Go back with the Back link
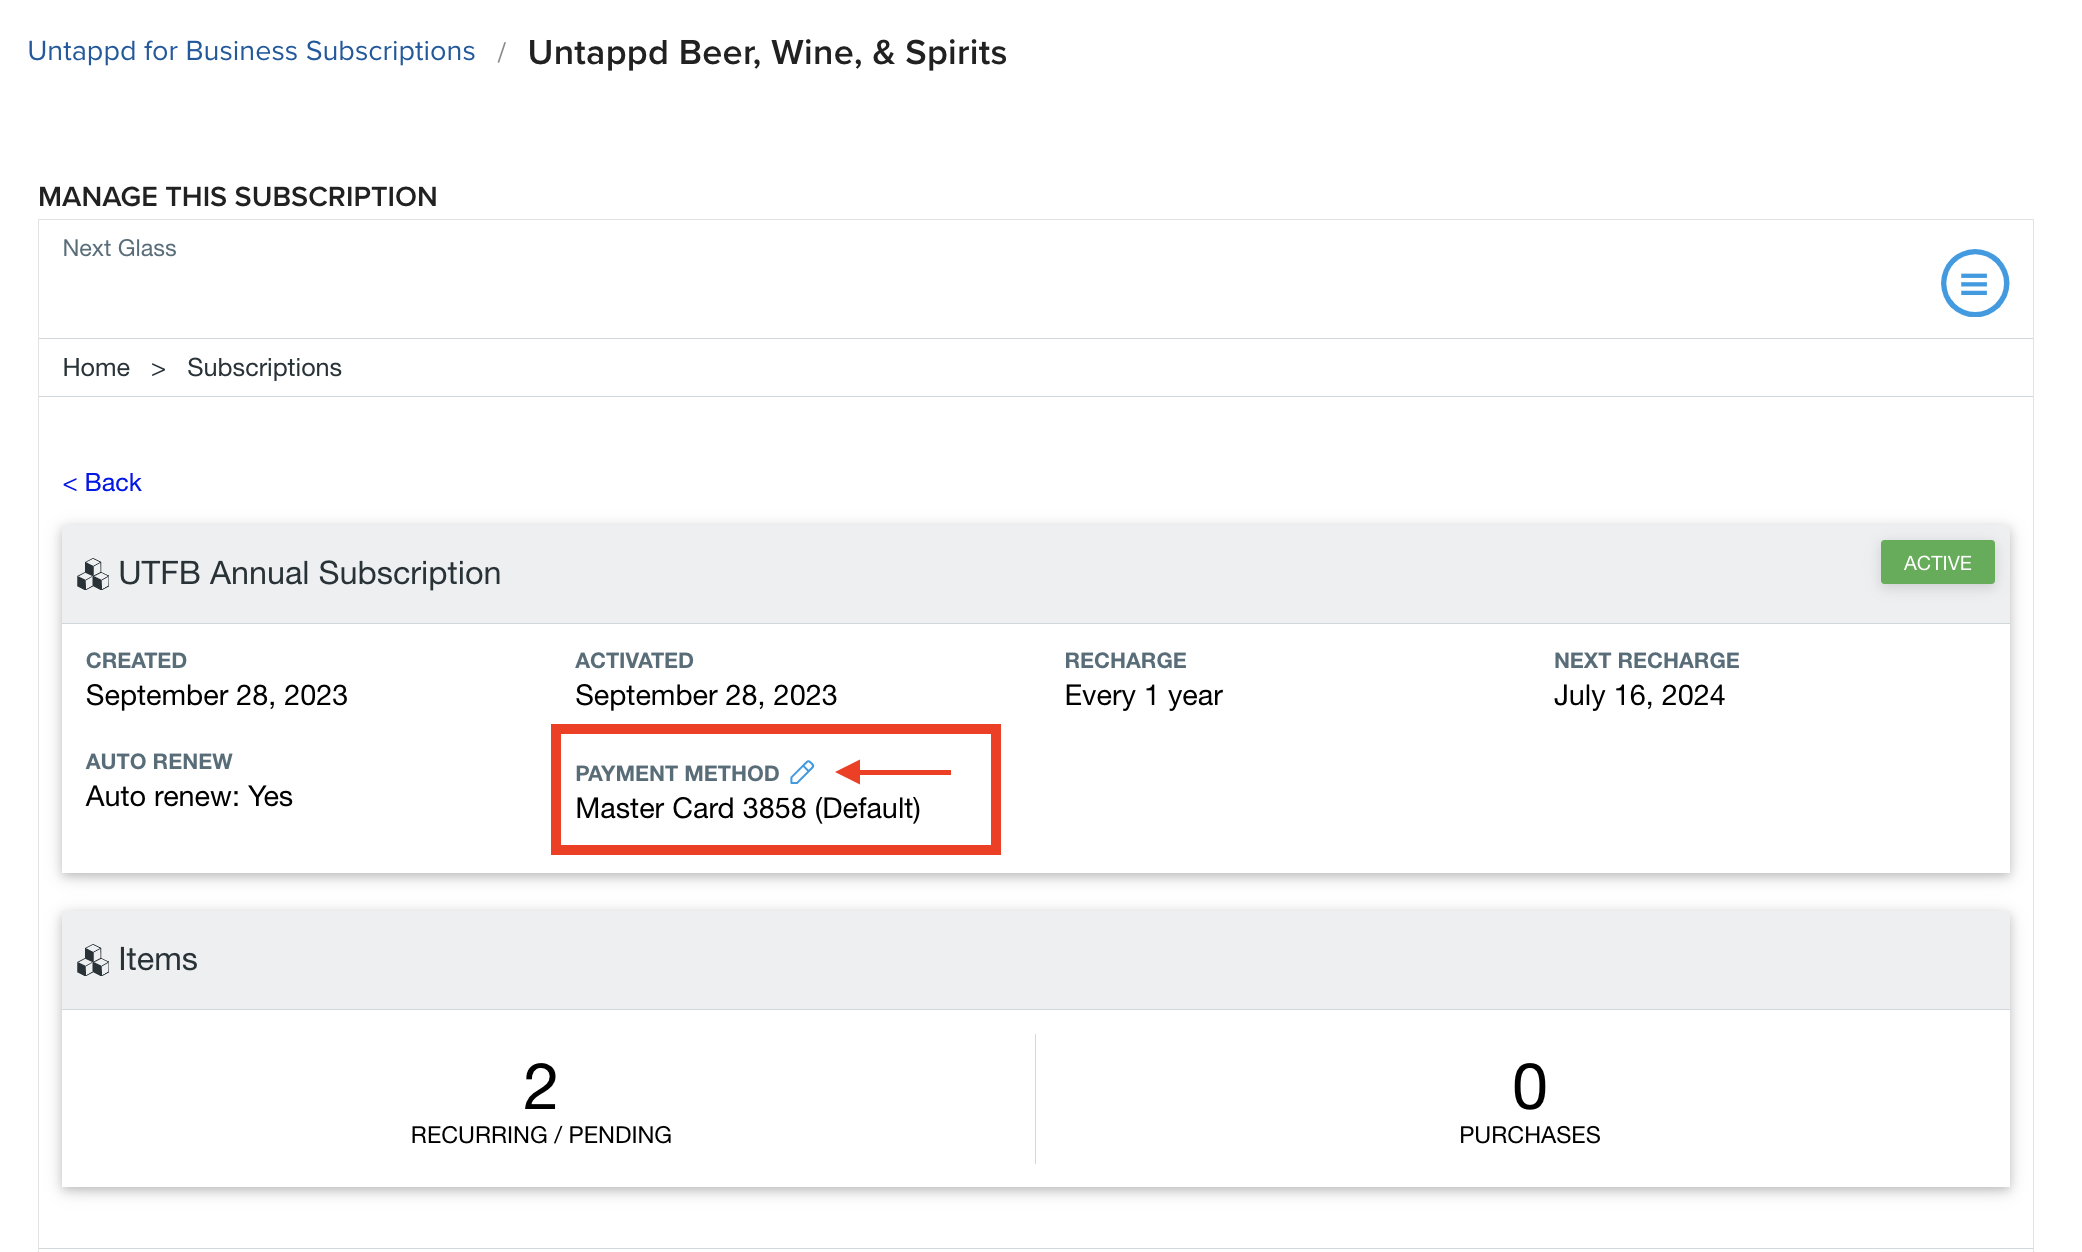 (x=102, y=482)
